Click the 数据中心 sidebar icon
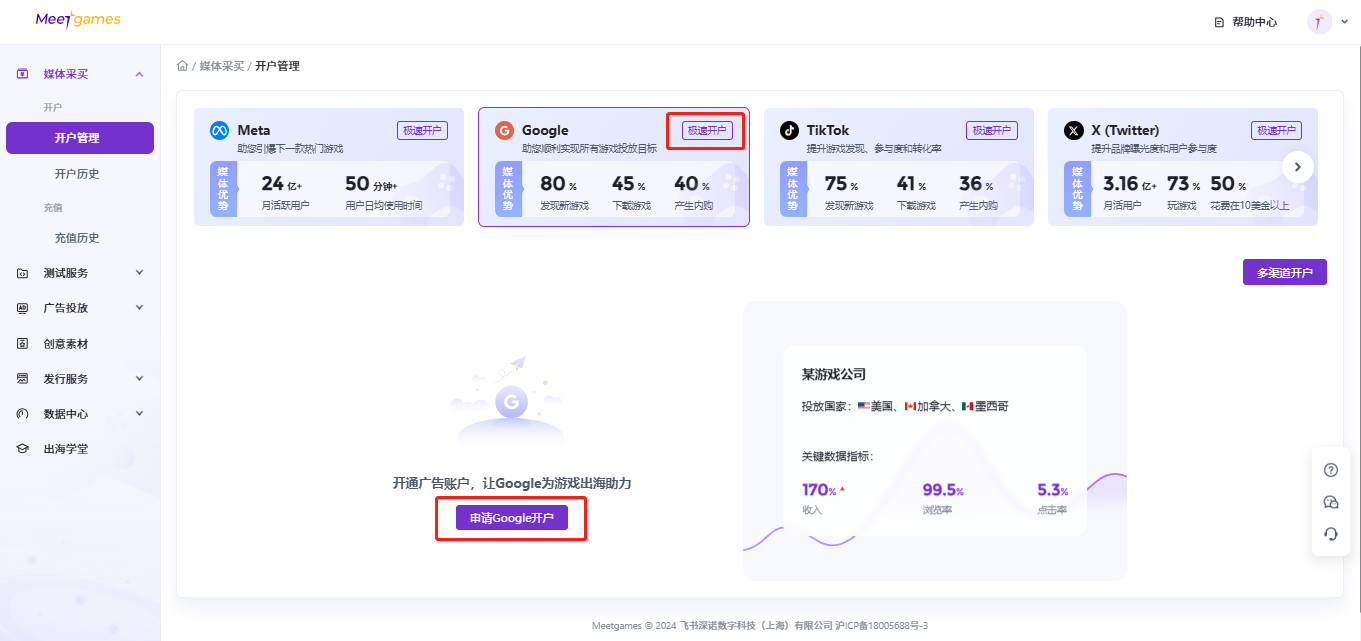 22,413
